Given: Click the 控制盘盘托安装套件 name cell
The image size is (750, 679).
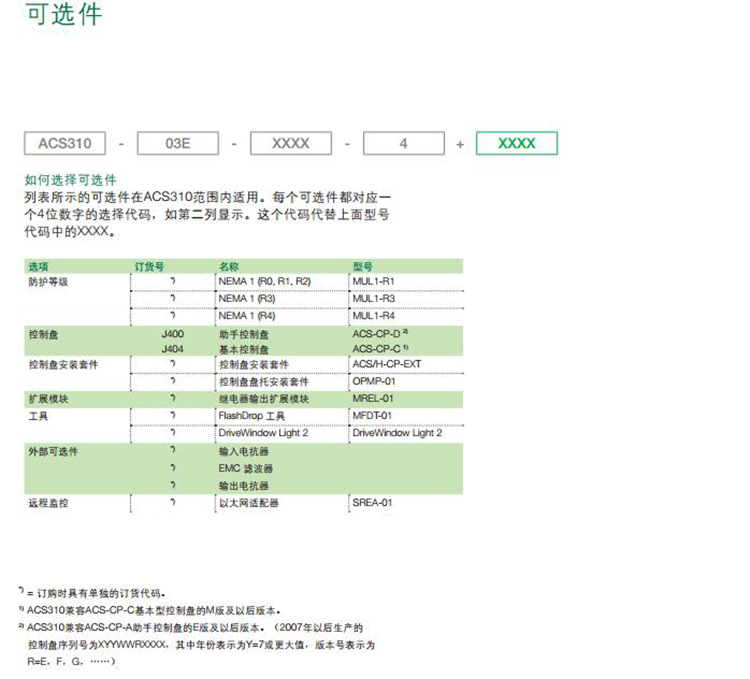Looking at the screenshot, I should (264, 382).
